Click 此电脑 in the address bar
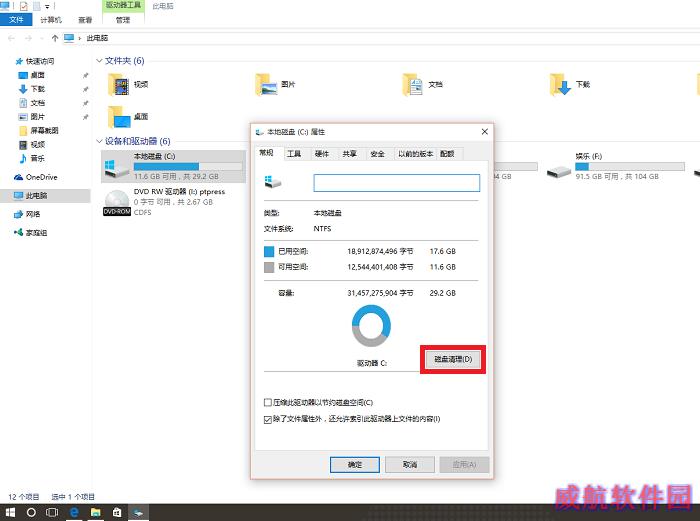Screen dimensions: 700x521 pyautogui.click(x=97, y=38)
